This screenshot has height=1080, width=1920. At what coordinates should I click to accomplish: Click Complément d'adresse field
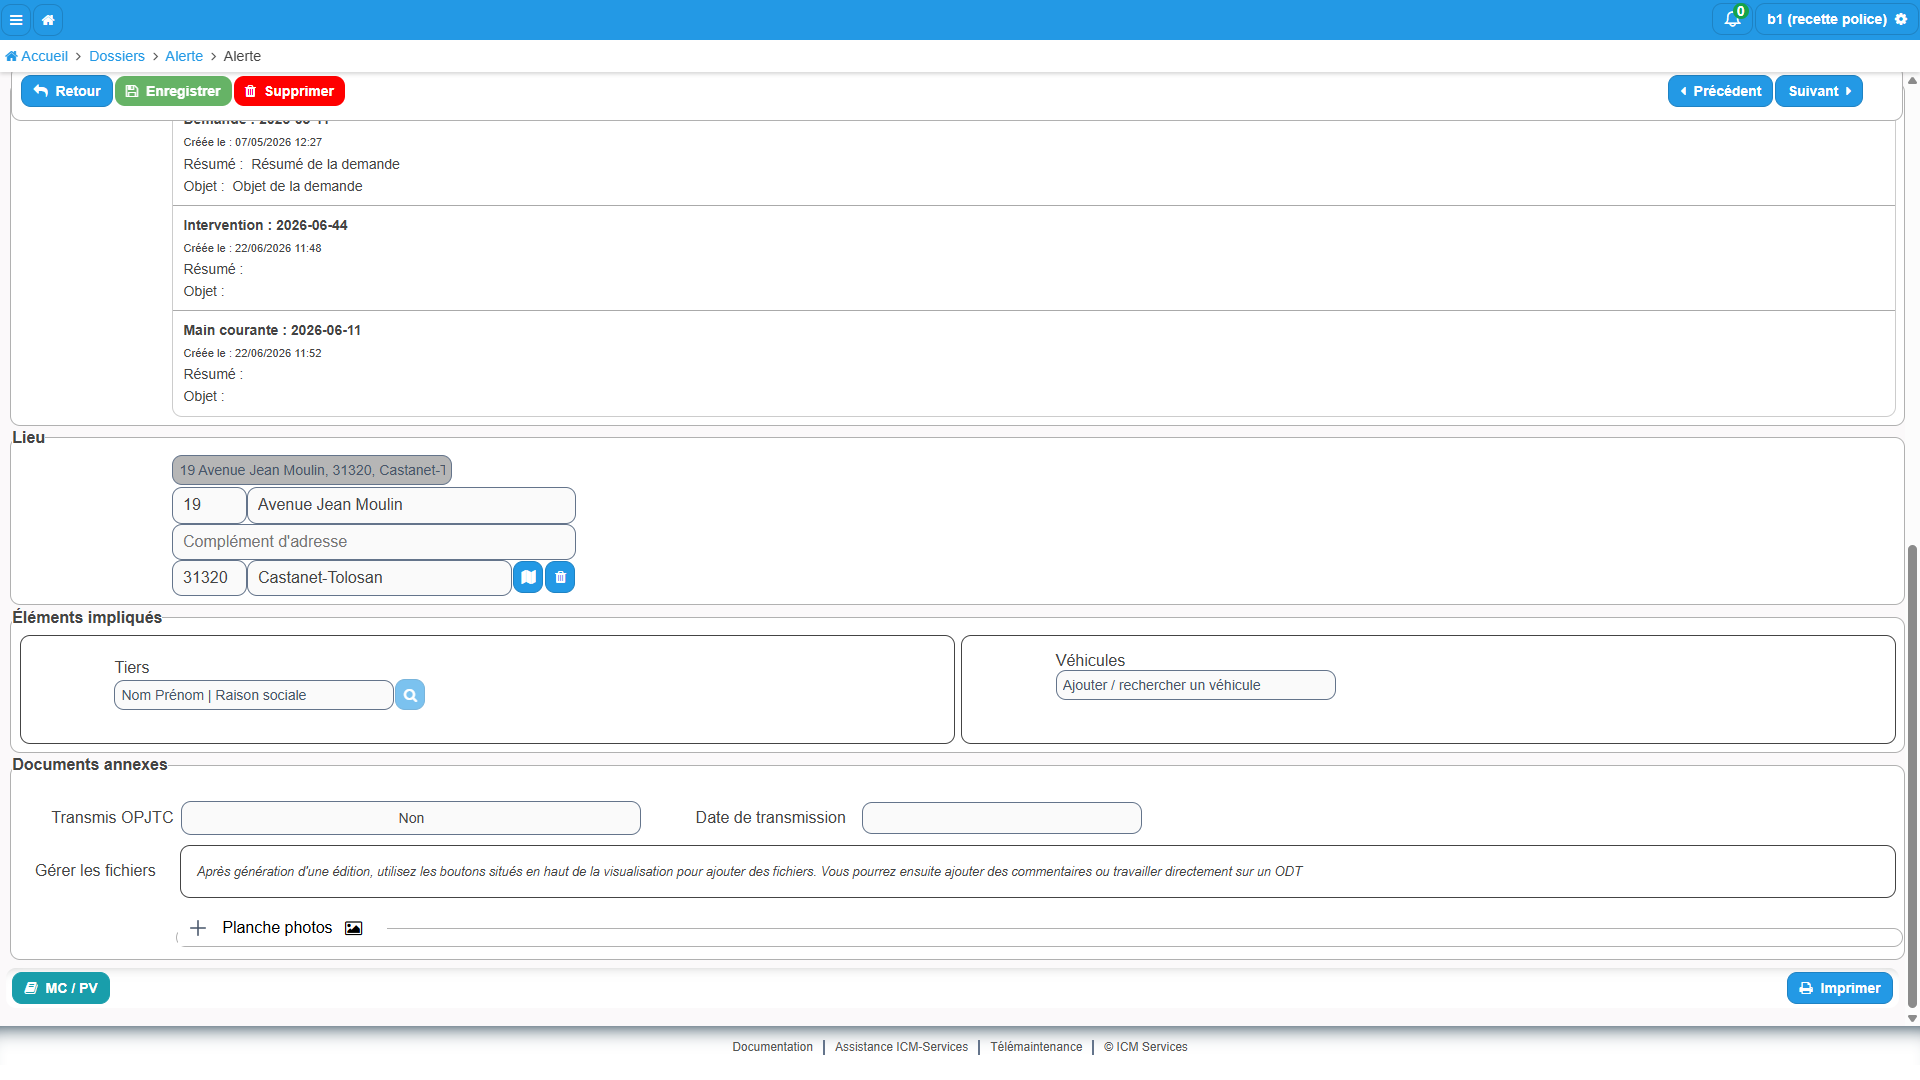click(x=374, y=542)
